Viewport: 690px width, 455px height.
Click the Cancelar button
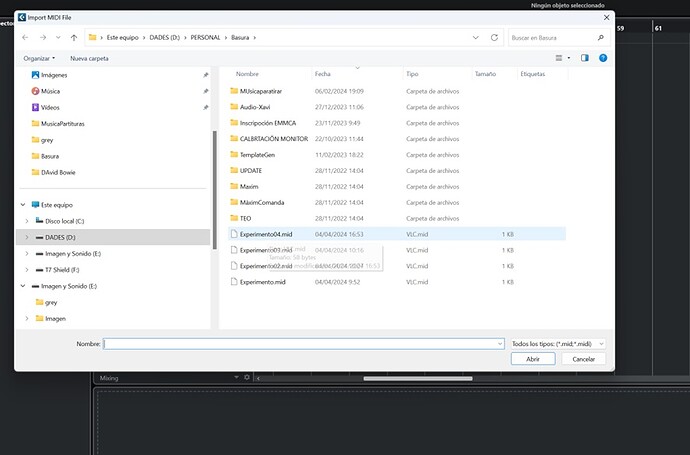(x=584, y=359)
